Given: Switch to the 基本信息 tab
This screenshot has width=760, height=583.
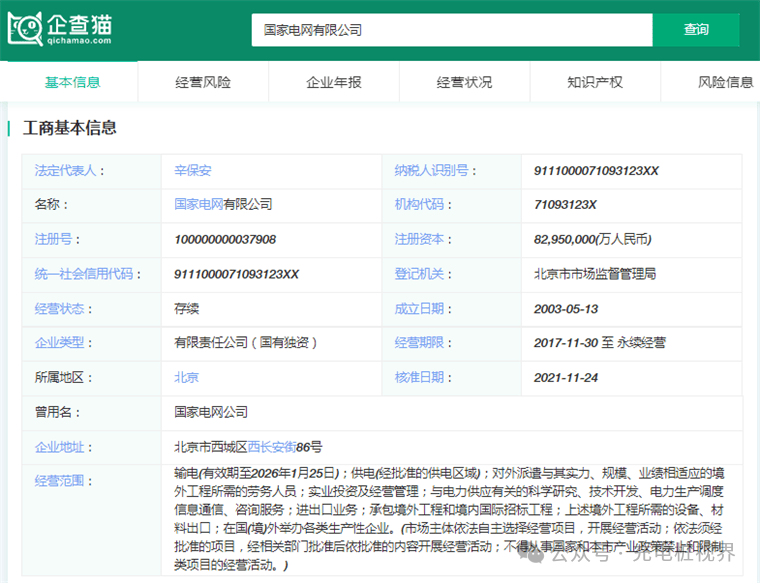Looking at the screenshot, I should click(x=72, y=82).
